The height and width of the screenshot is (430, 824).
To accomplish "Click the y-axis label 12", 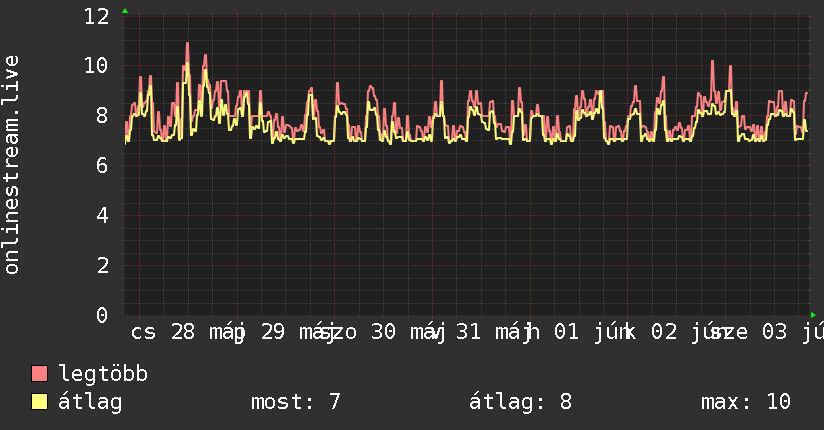I will pyautogui.click(x=96, y=16).
